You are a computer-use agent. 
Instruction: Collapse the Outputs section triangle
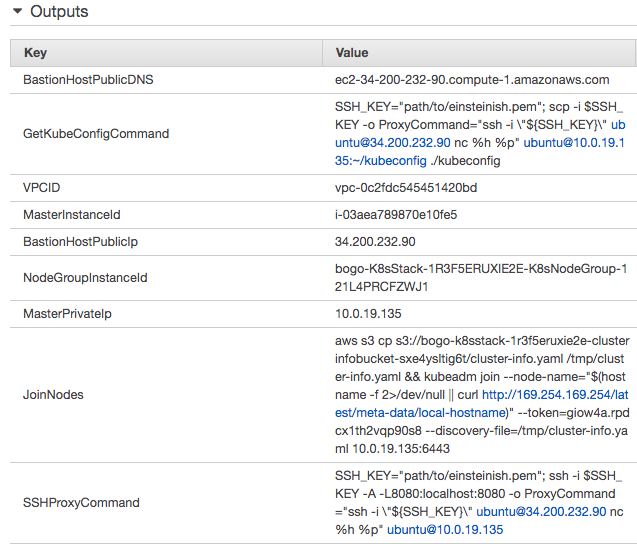(17, 11)
